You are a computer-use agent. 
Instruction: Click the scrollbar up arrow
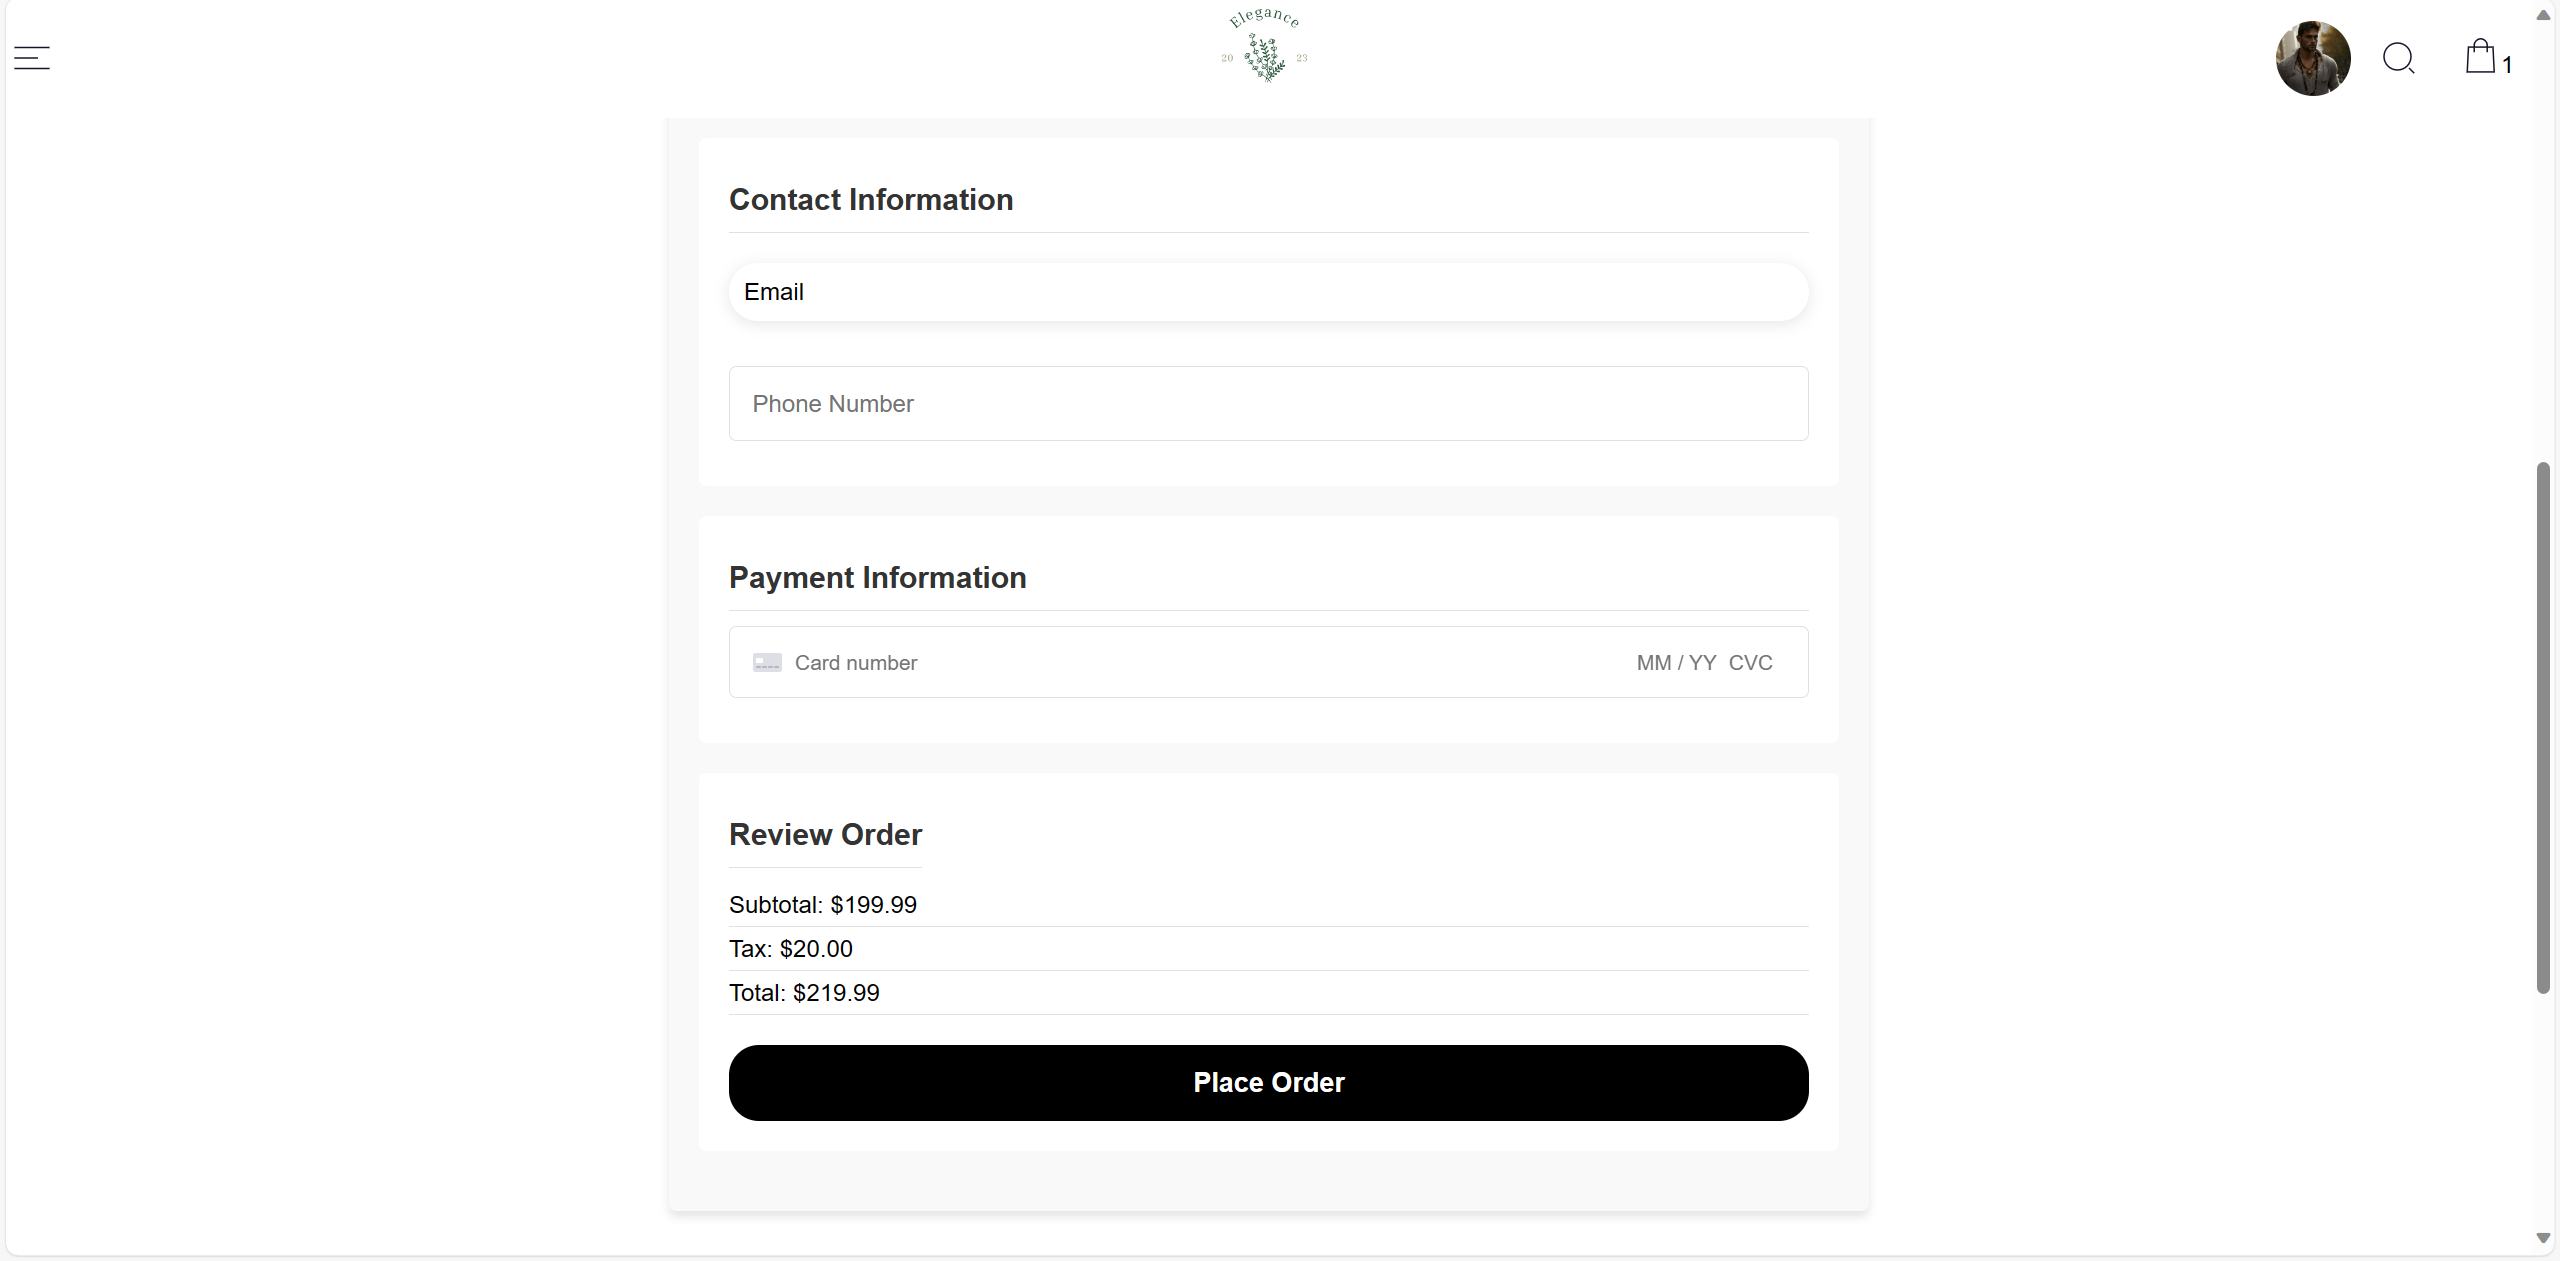pyautogui.click(x=2543, y=15)
